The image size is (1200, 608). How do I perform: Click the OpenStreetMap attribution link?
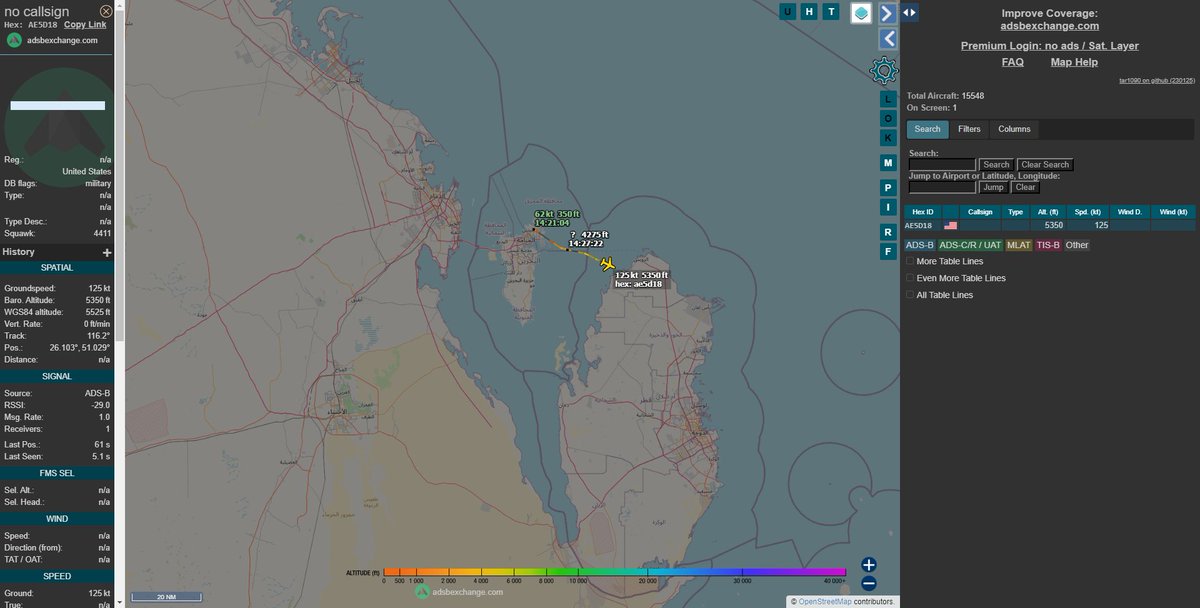825,602
